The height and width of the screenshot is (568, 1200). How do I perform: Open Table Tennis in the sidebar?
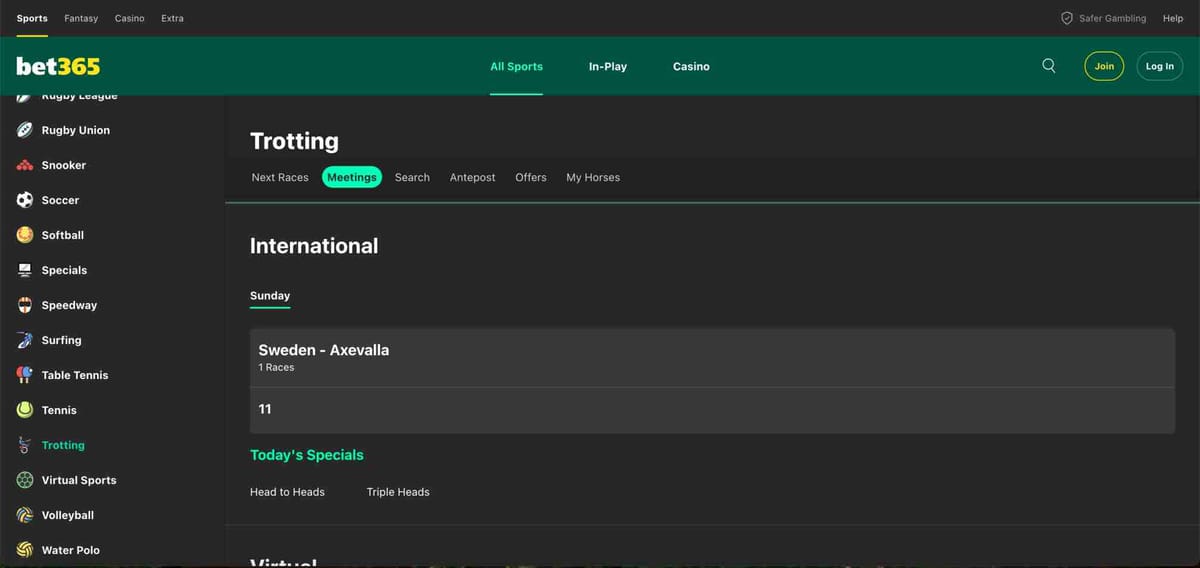coord(75,375)
